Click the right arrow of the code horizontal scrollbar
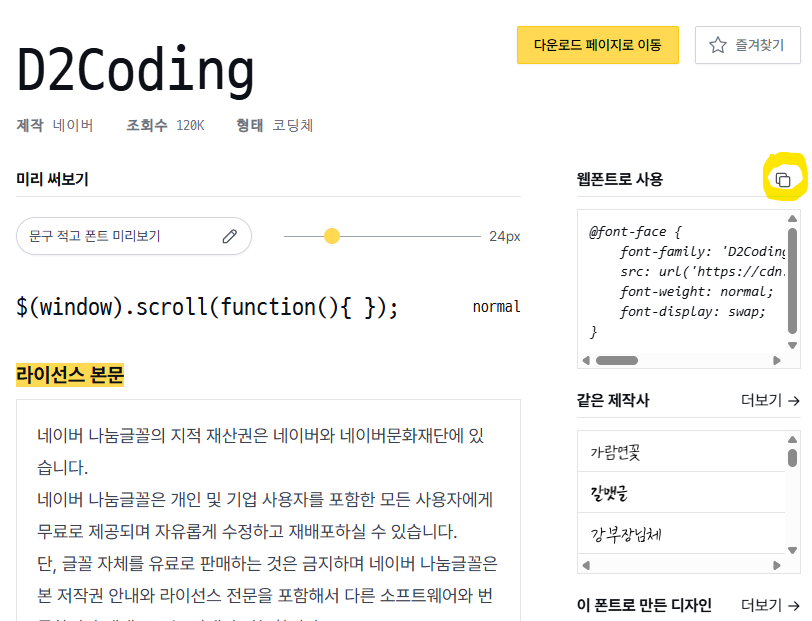This screenshot has width=812, height=621. [x=776, y=360]
